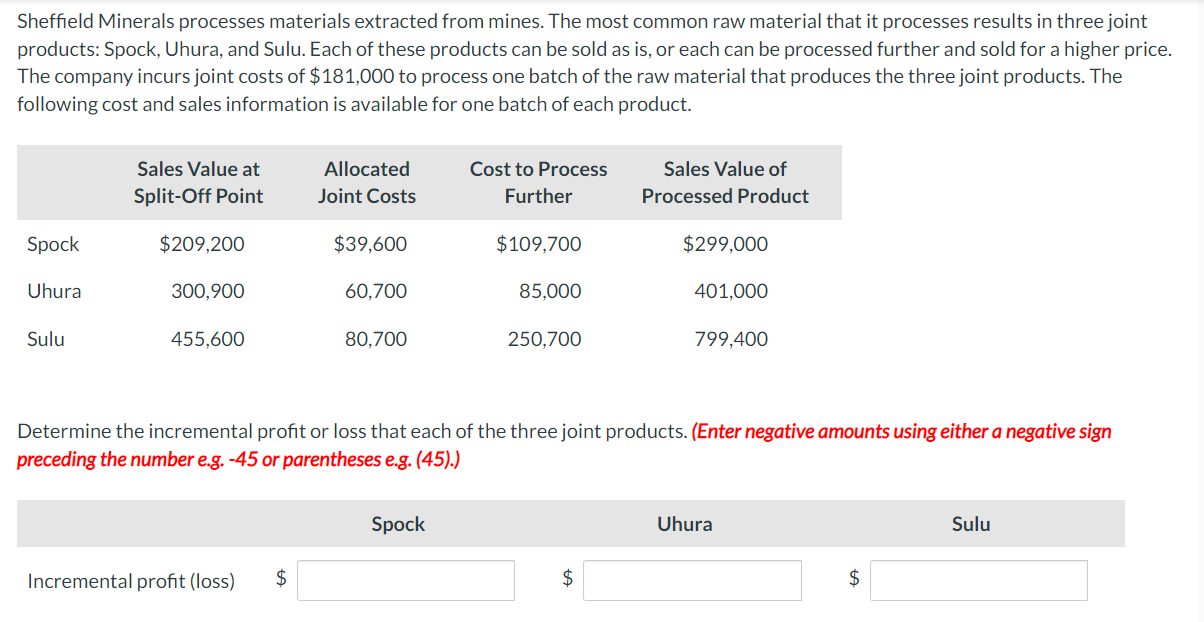Click the $209,200 split-off value cell
The width and height of the screenshot is (1204, 622).
tap(202, 244)
